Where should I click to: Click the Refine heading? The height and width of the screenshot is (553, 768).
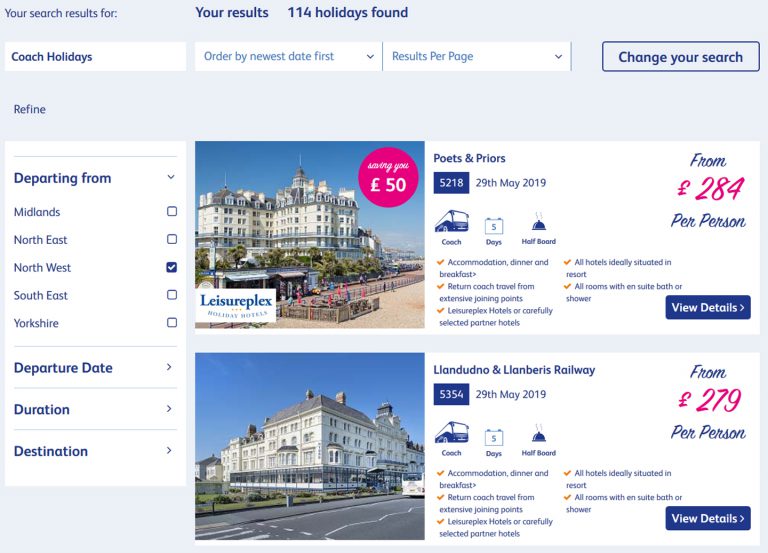(x=30, y=109)
